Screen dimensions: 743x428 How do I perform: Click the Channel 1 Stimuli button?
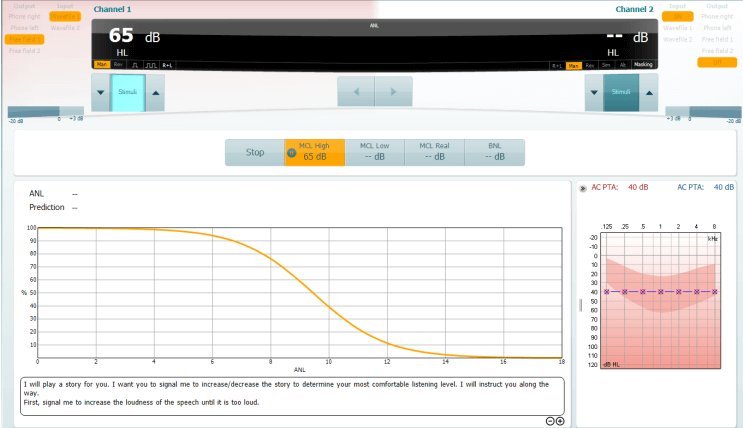point(127,93)
